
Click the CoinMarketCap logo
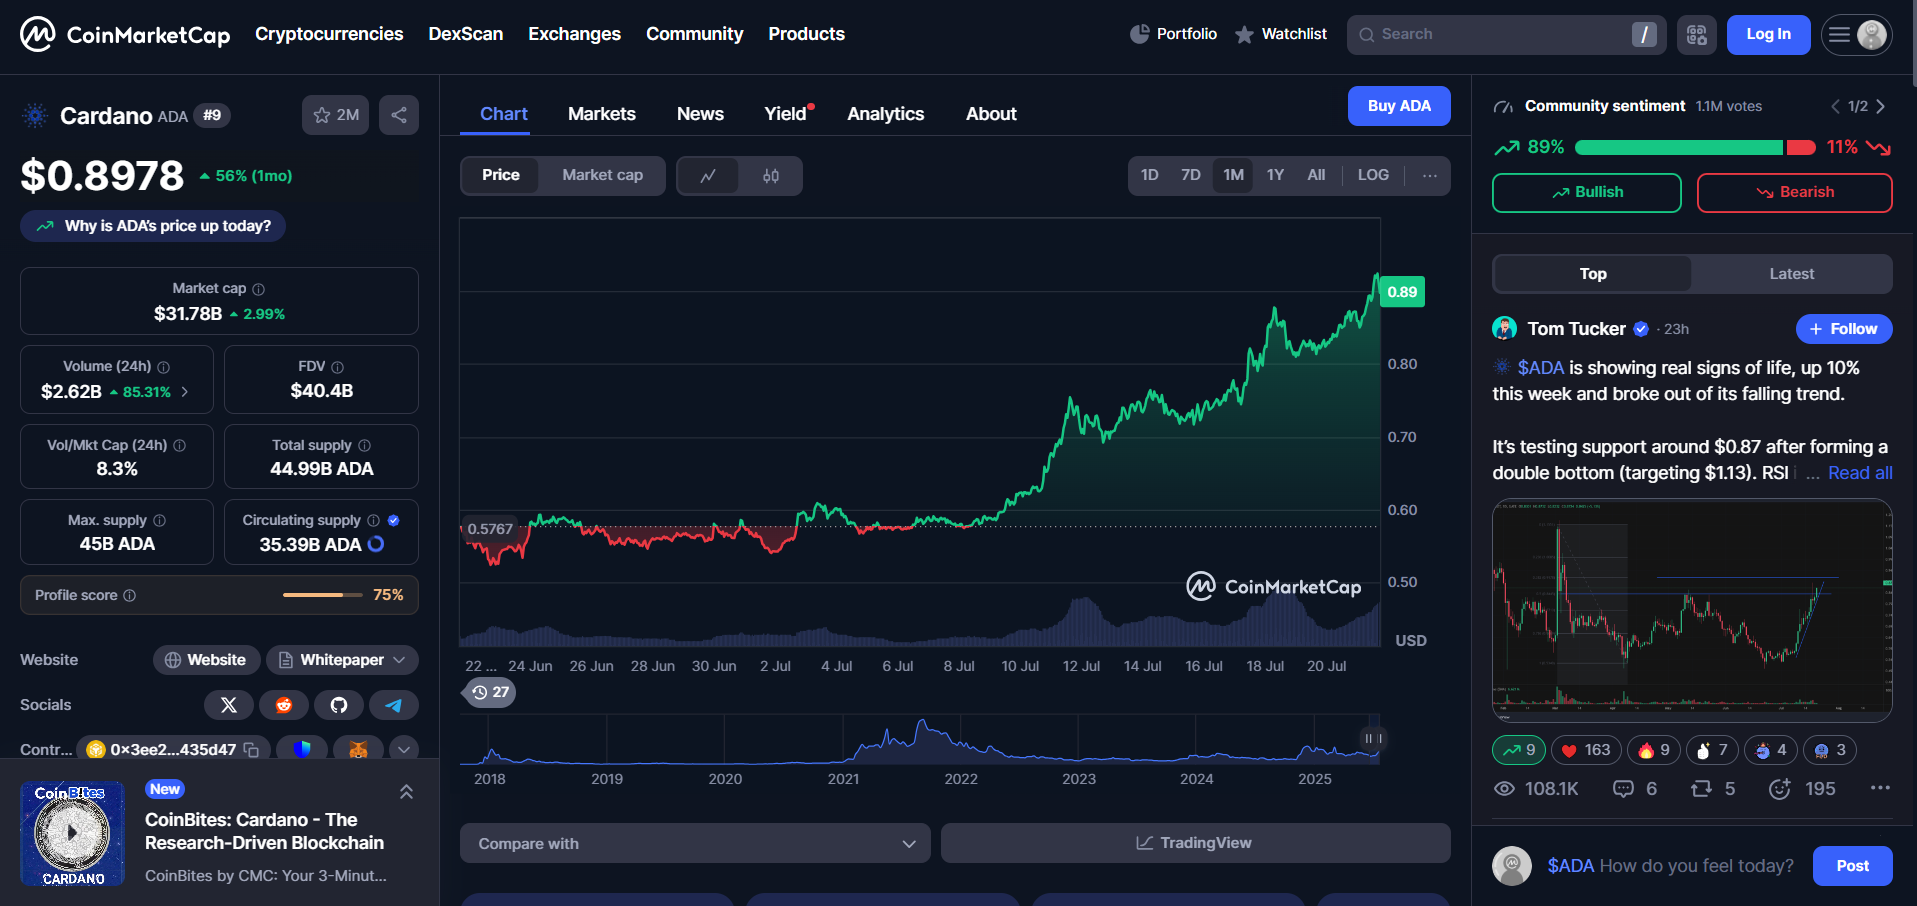pyautogui.click(x=125, y=35)
